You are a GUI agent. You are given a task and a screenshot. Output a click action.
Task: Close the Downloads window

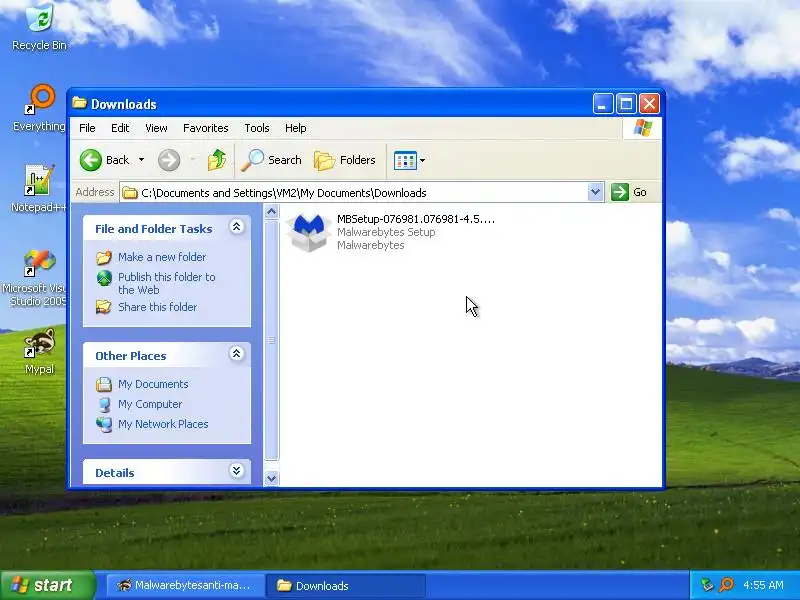click(649, 104)
